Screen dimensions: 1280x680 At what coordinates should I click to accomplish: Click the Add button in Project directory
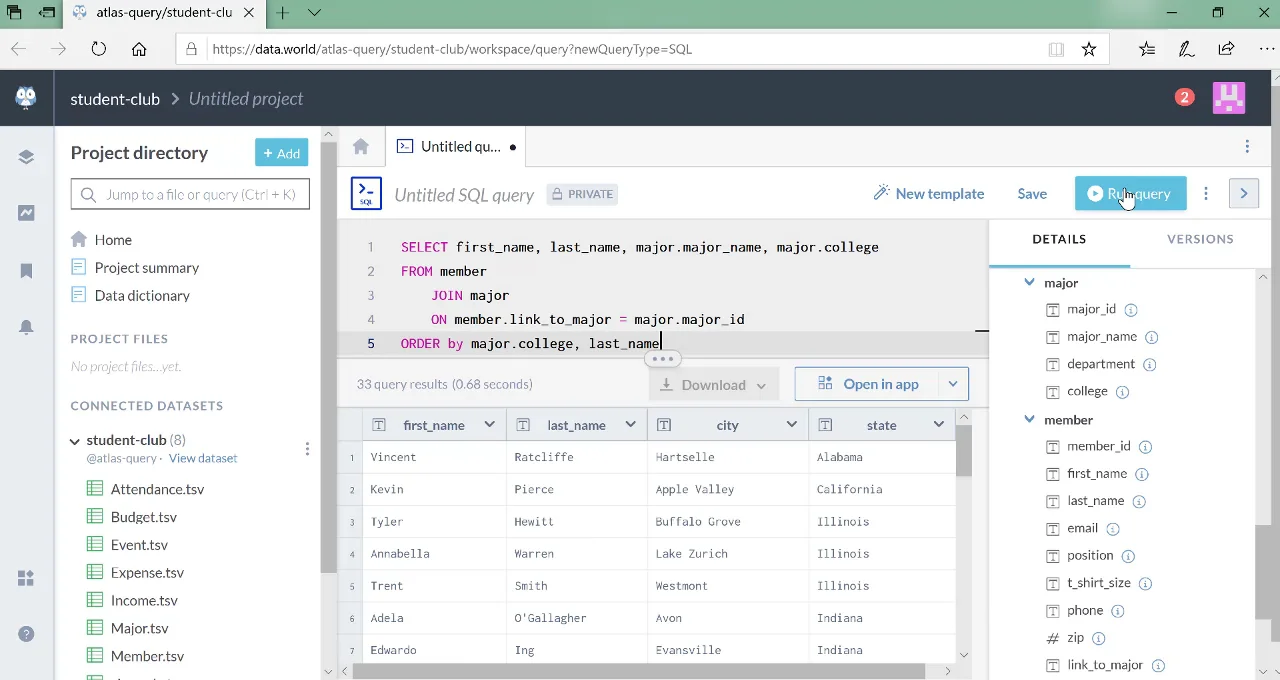(x=281, y=153)
